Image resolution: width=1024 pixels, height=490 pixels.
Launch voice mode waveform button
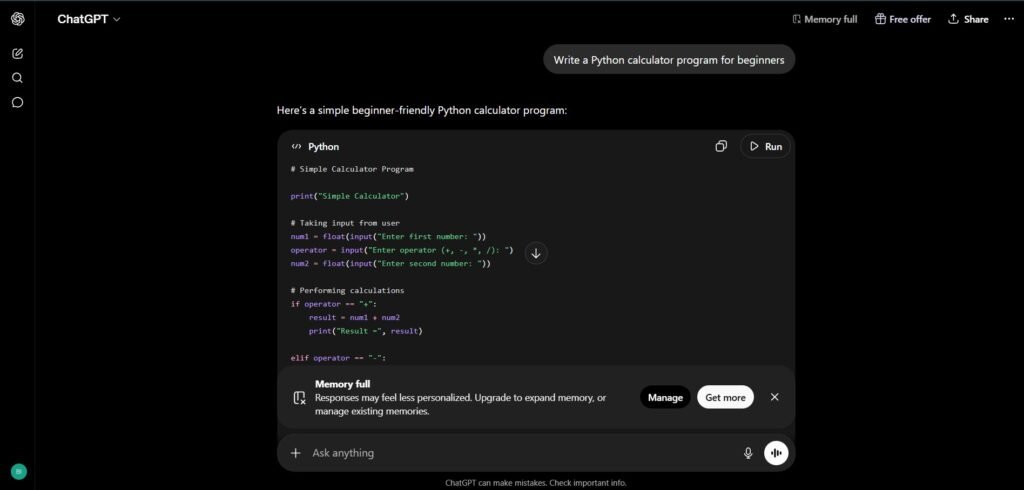tap(776, 453)
